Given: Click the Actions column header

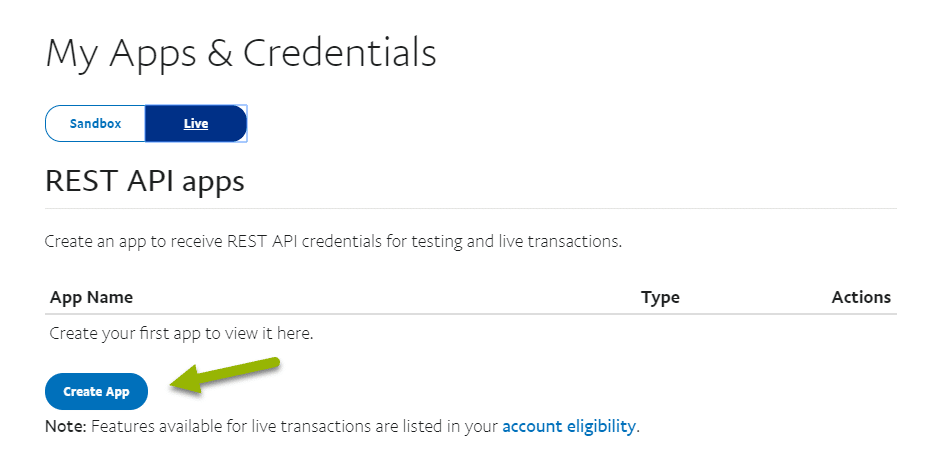Looking at the screenshot, I should point(860,297).
